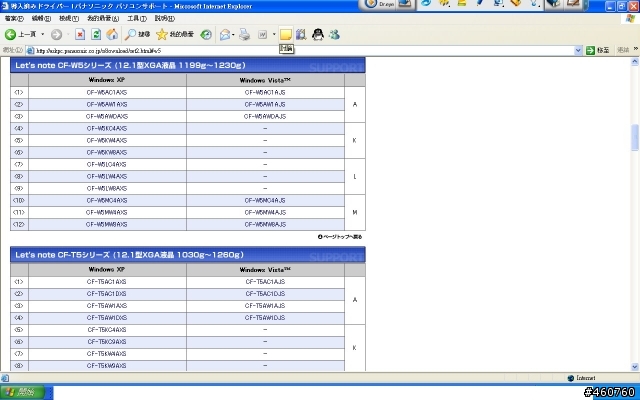Click the Let's note CF-W5シリーズ heading
The width and height of the screenshot is (640, 400).
pyautogui.click(x=131, y=65)
